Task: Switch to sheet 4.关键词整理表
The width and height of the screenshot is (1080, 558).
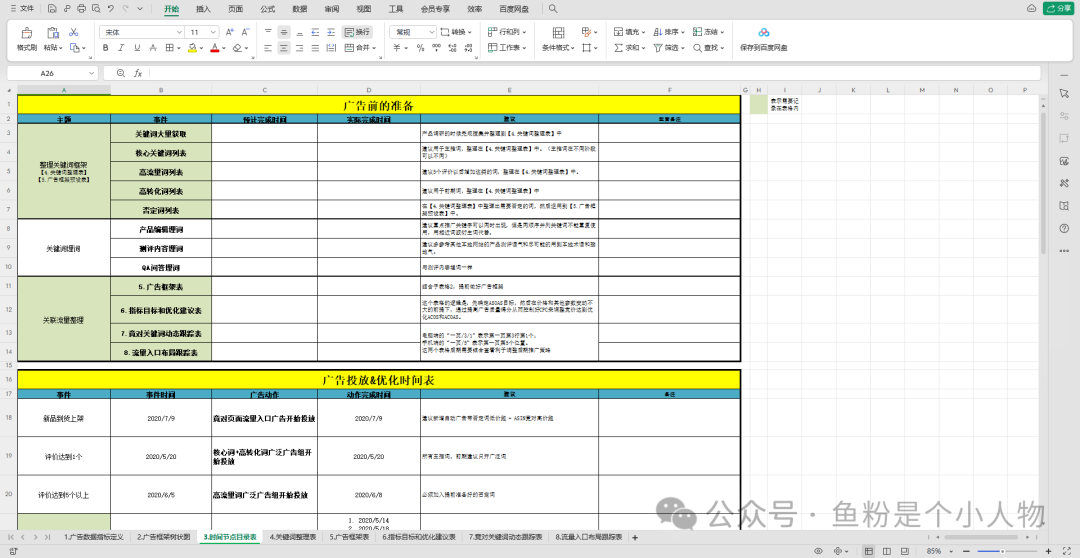Action: pyautogui.click(x=293, y=537)
